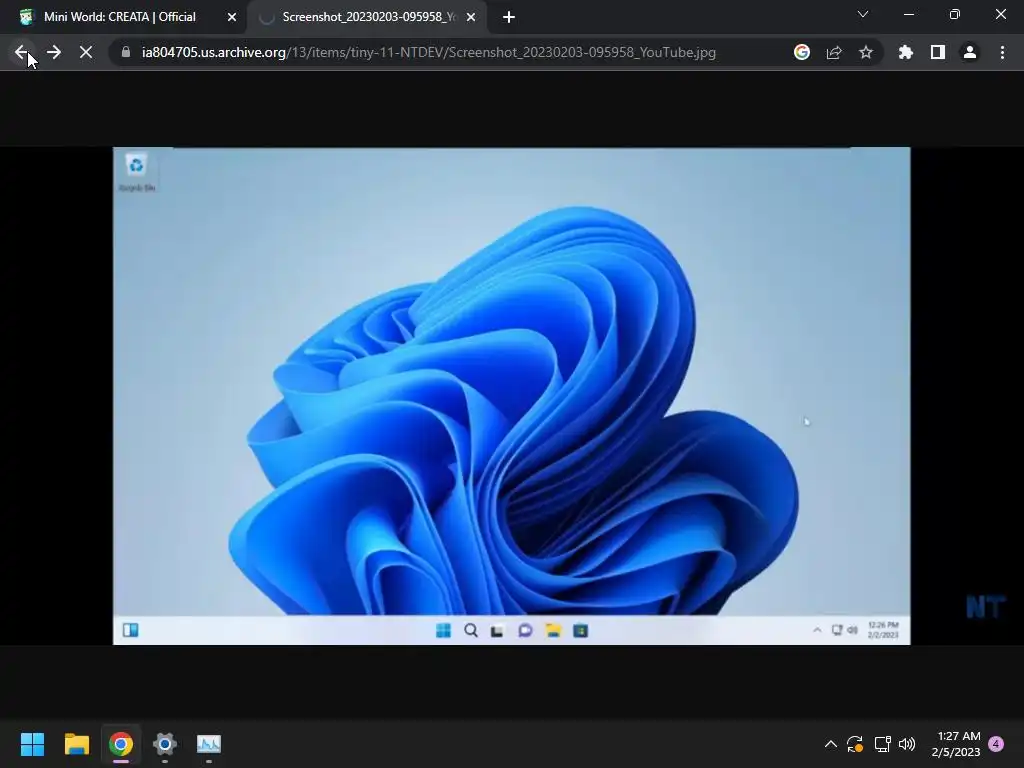Bookmark this page with the star icon
Screen dimensions: 1024x768
coord(866,52)
